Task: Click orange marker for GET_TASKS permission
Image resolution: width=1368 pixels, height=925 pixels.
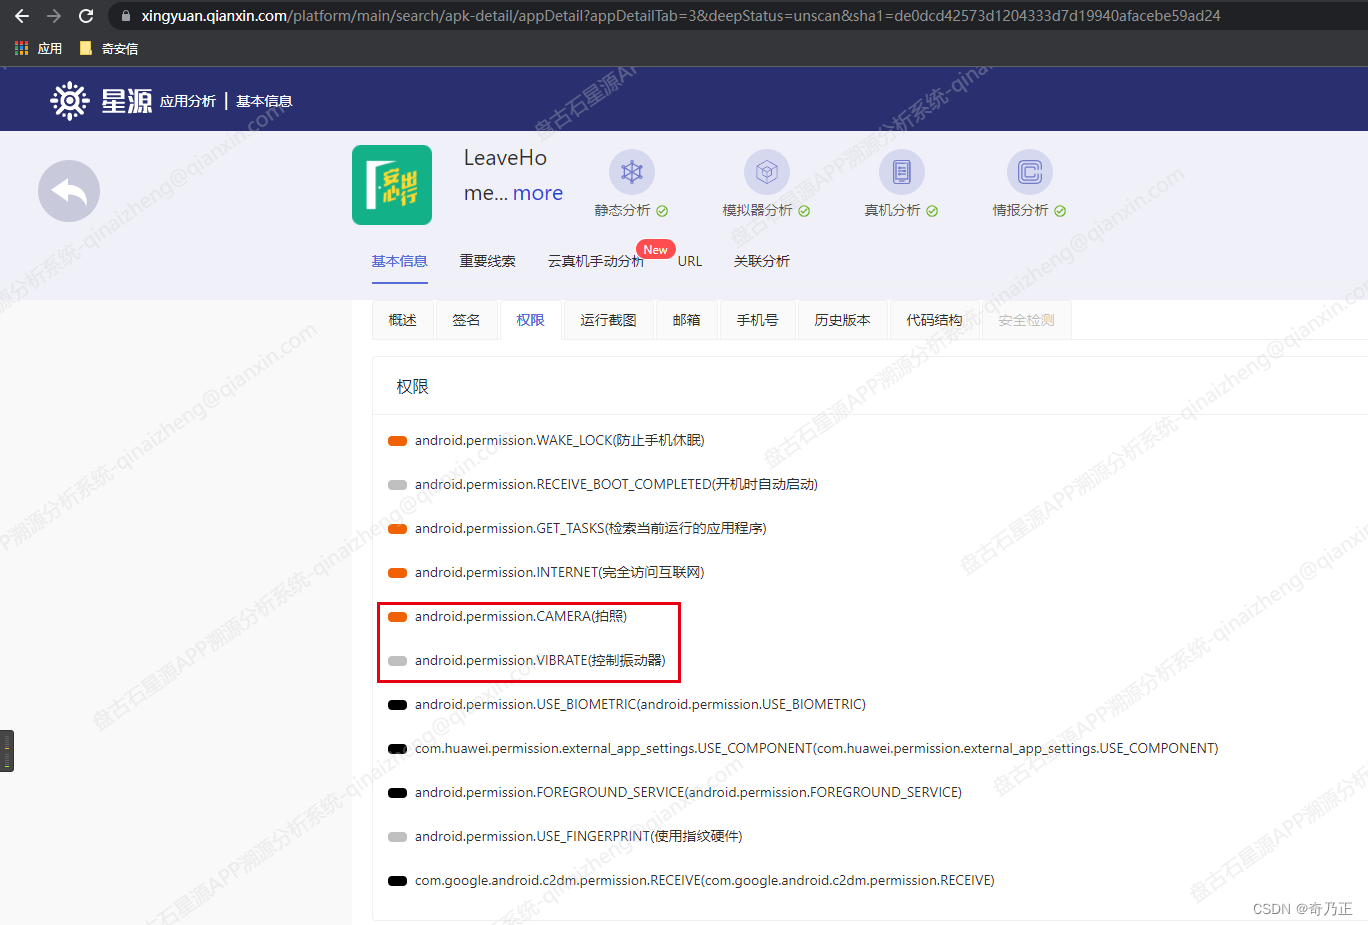Action: pos(397,529)
